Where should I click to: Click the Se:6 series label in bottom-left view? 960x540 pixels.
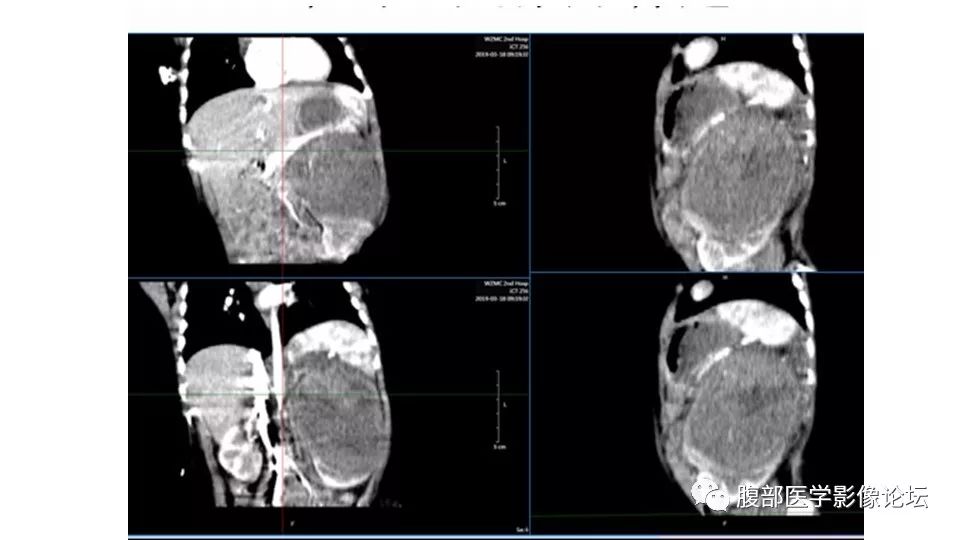(x=522, y=530)
